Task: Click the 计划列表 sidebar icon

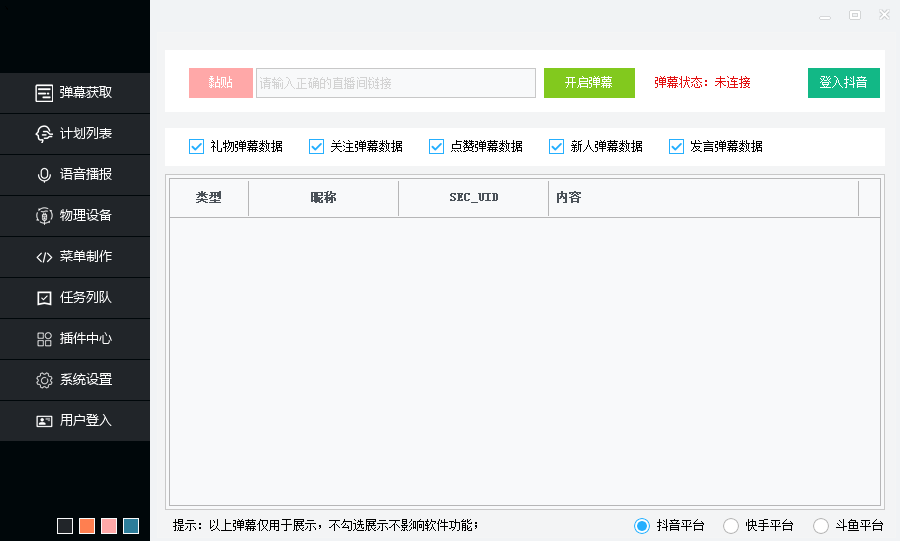Action: pyautogui.click(x=44, y=134)
